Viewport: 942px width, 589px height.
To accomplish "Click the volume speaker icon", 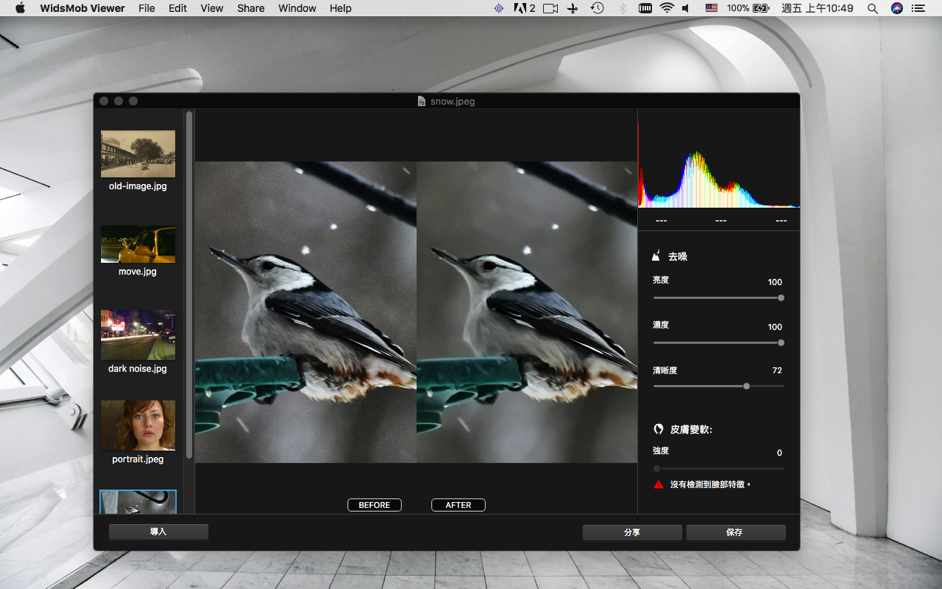I will coord(685,8).
